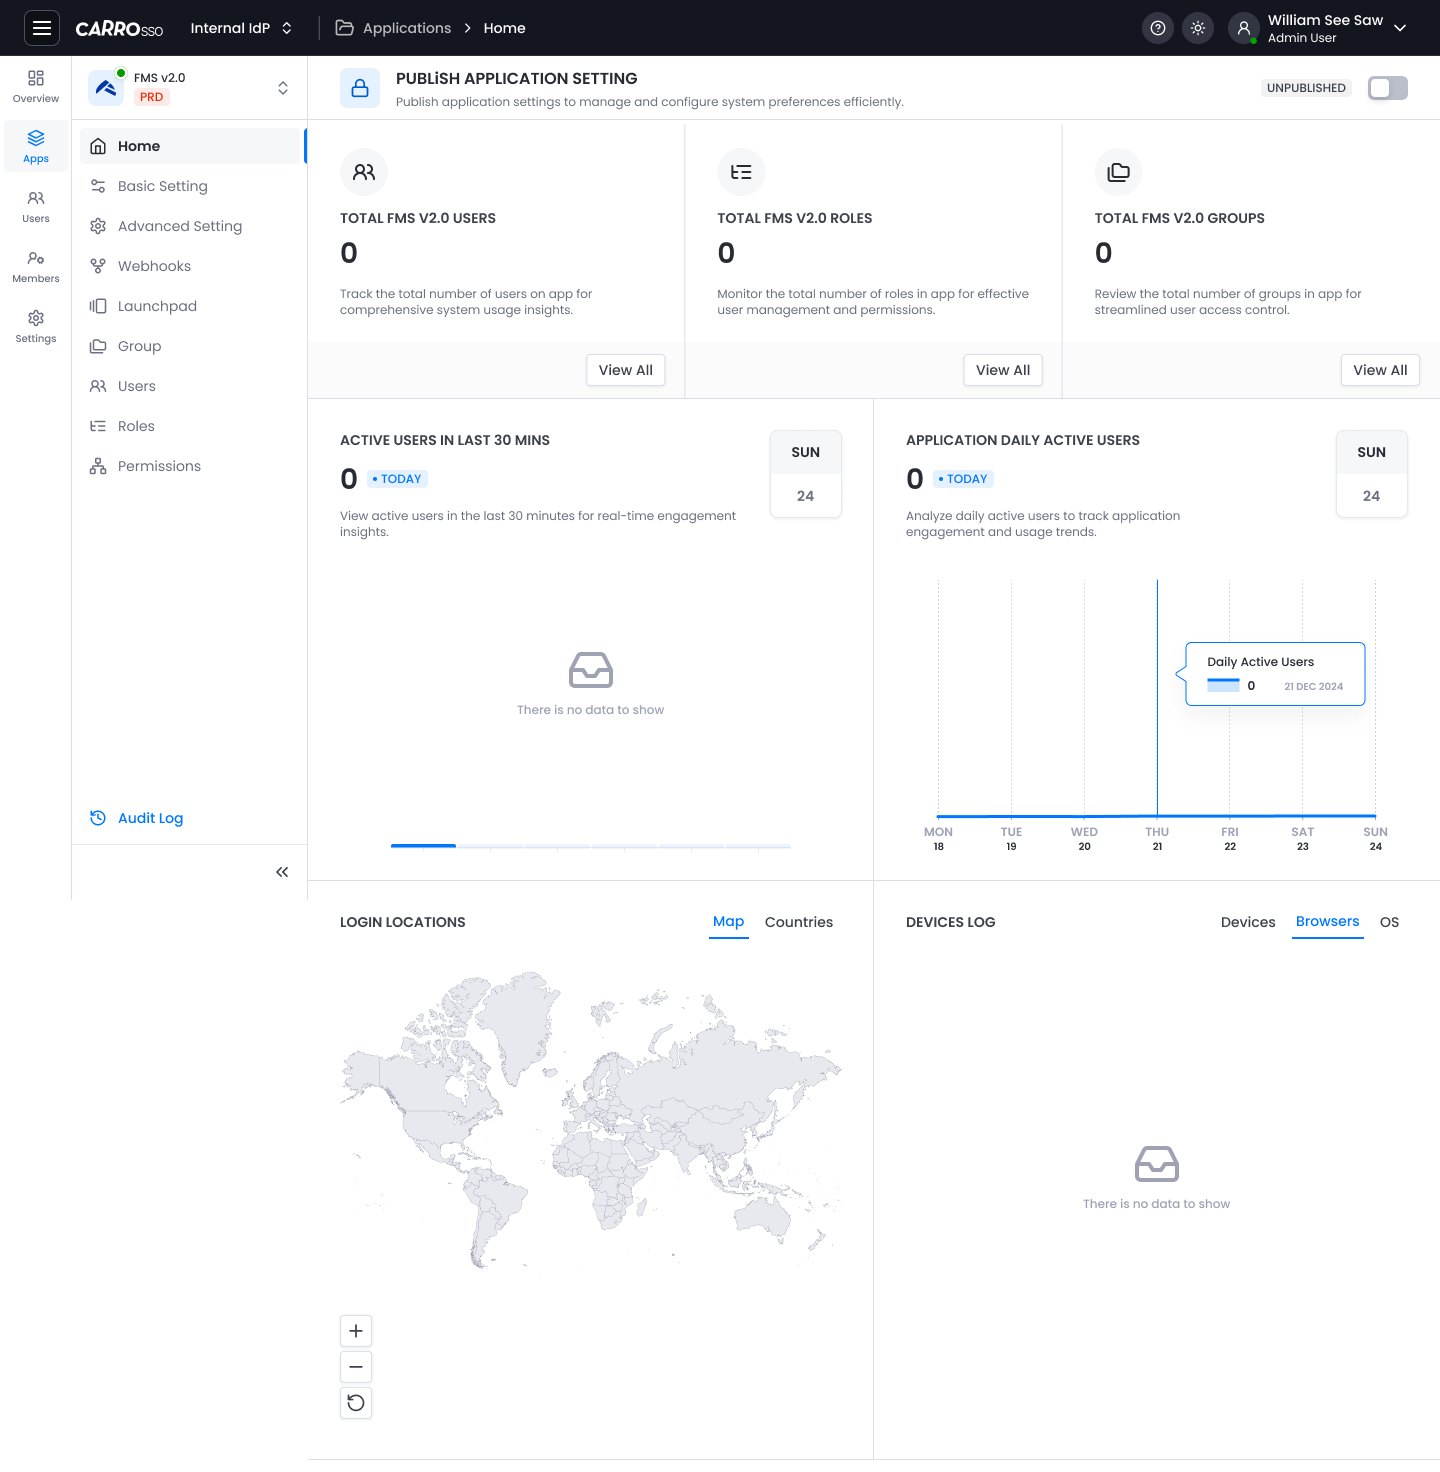Toggle the light/dark theme sun icon
Viewport: 1440px width, 1472px height.
point(1198,28)
